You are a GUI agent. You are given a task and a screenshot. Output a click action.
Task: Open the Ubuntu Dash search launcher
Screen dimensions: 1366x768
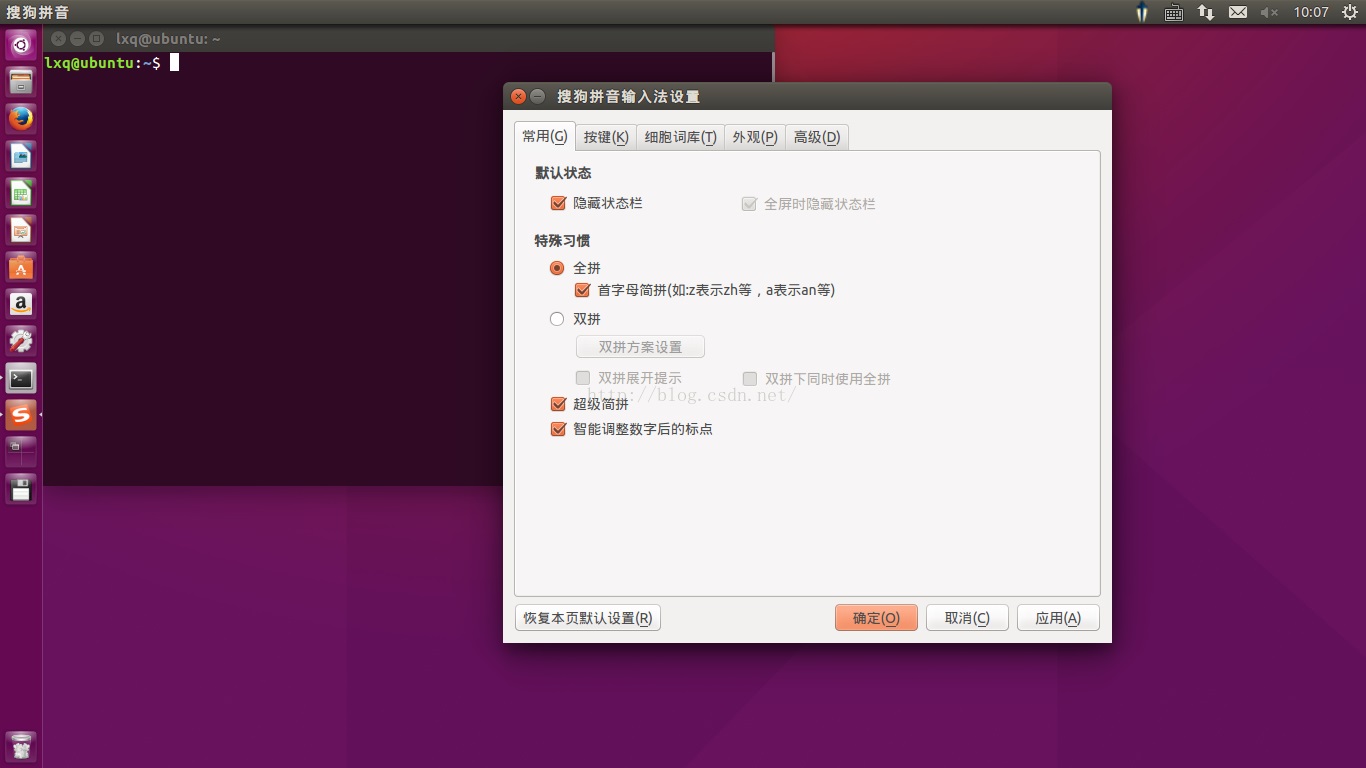tap(21, 44)
